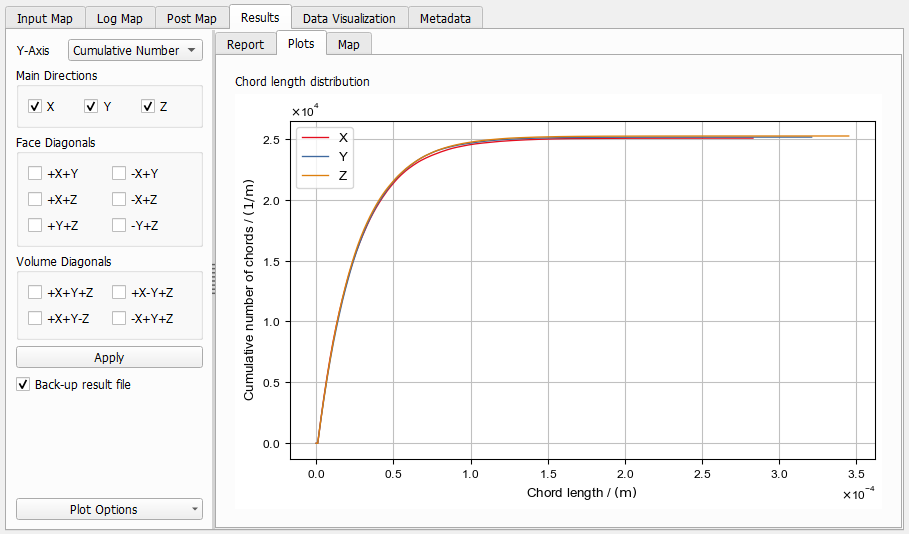Image resolution: width=909 pixels, height=534 pixels.
Task: Switch to the Metadata tab
Action: click(445, 19)
